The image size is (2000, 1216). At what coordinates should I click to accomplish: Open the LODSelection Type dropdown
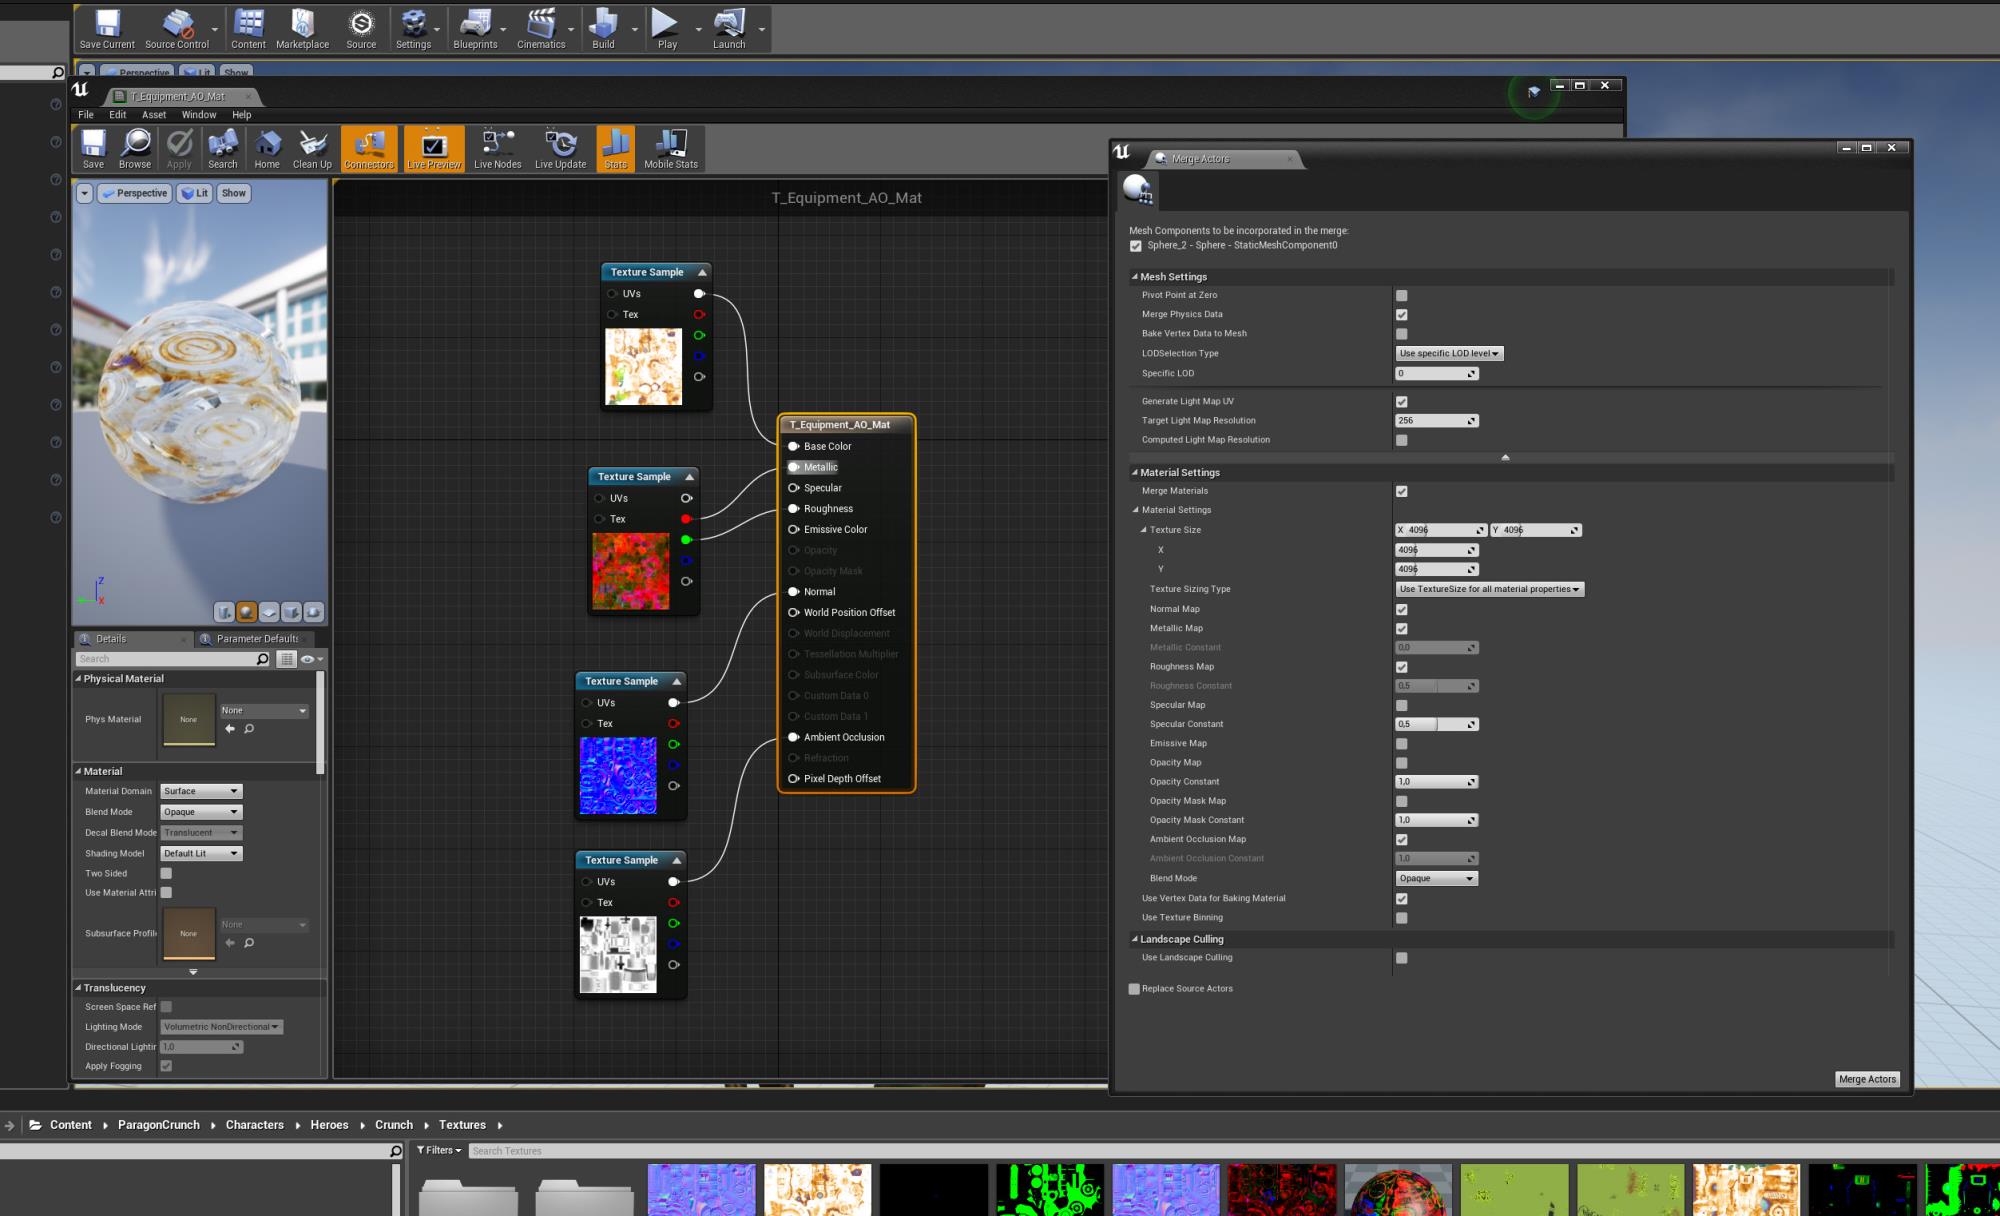click(x=1449, y=353)
